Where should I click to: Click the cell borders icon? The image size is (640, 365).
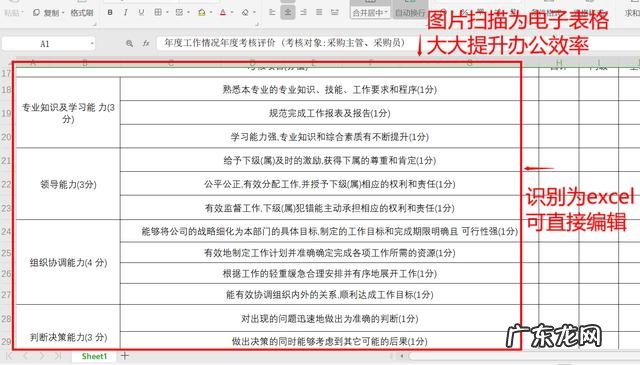(x=158, y=13)
